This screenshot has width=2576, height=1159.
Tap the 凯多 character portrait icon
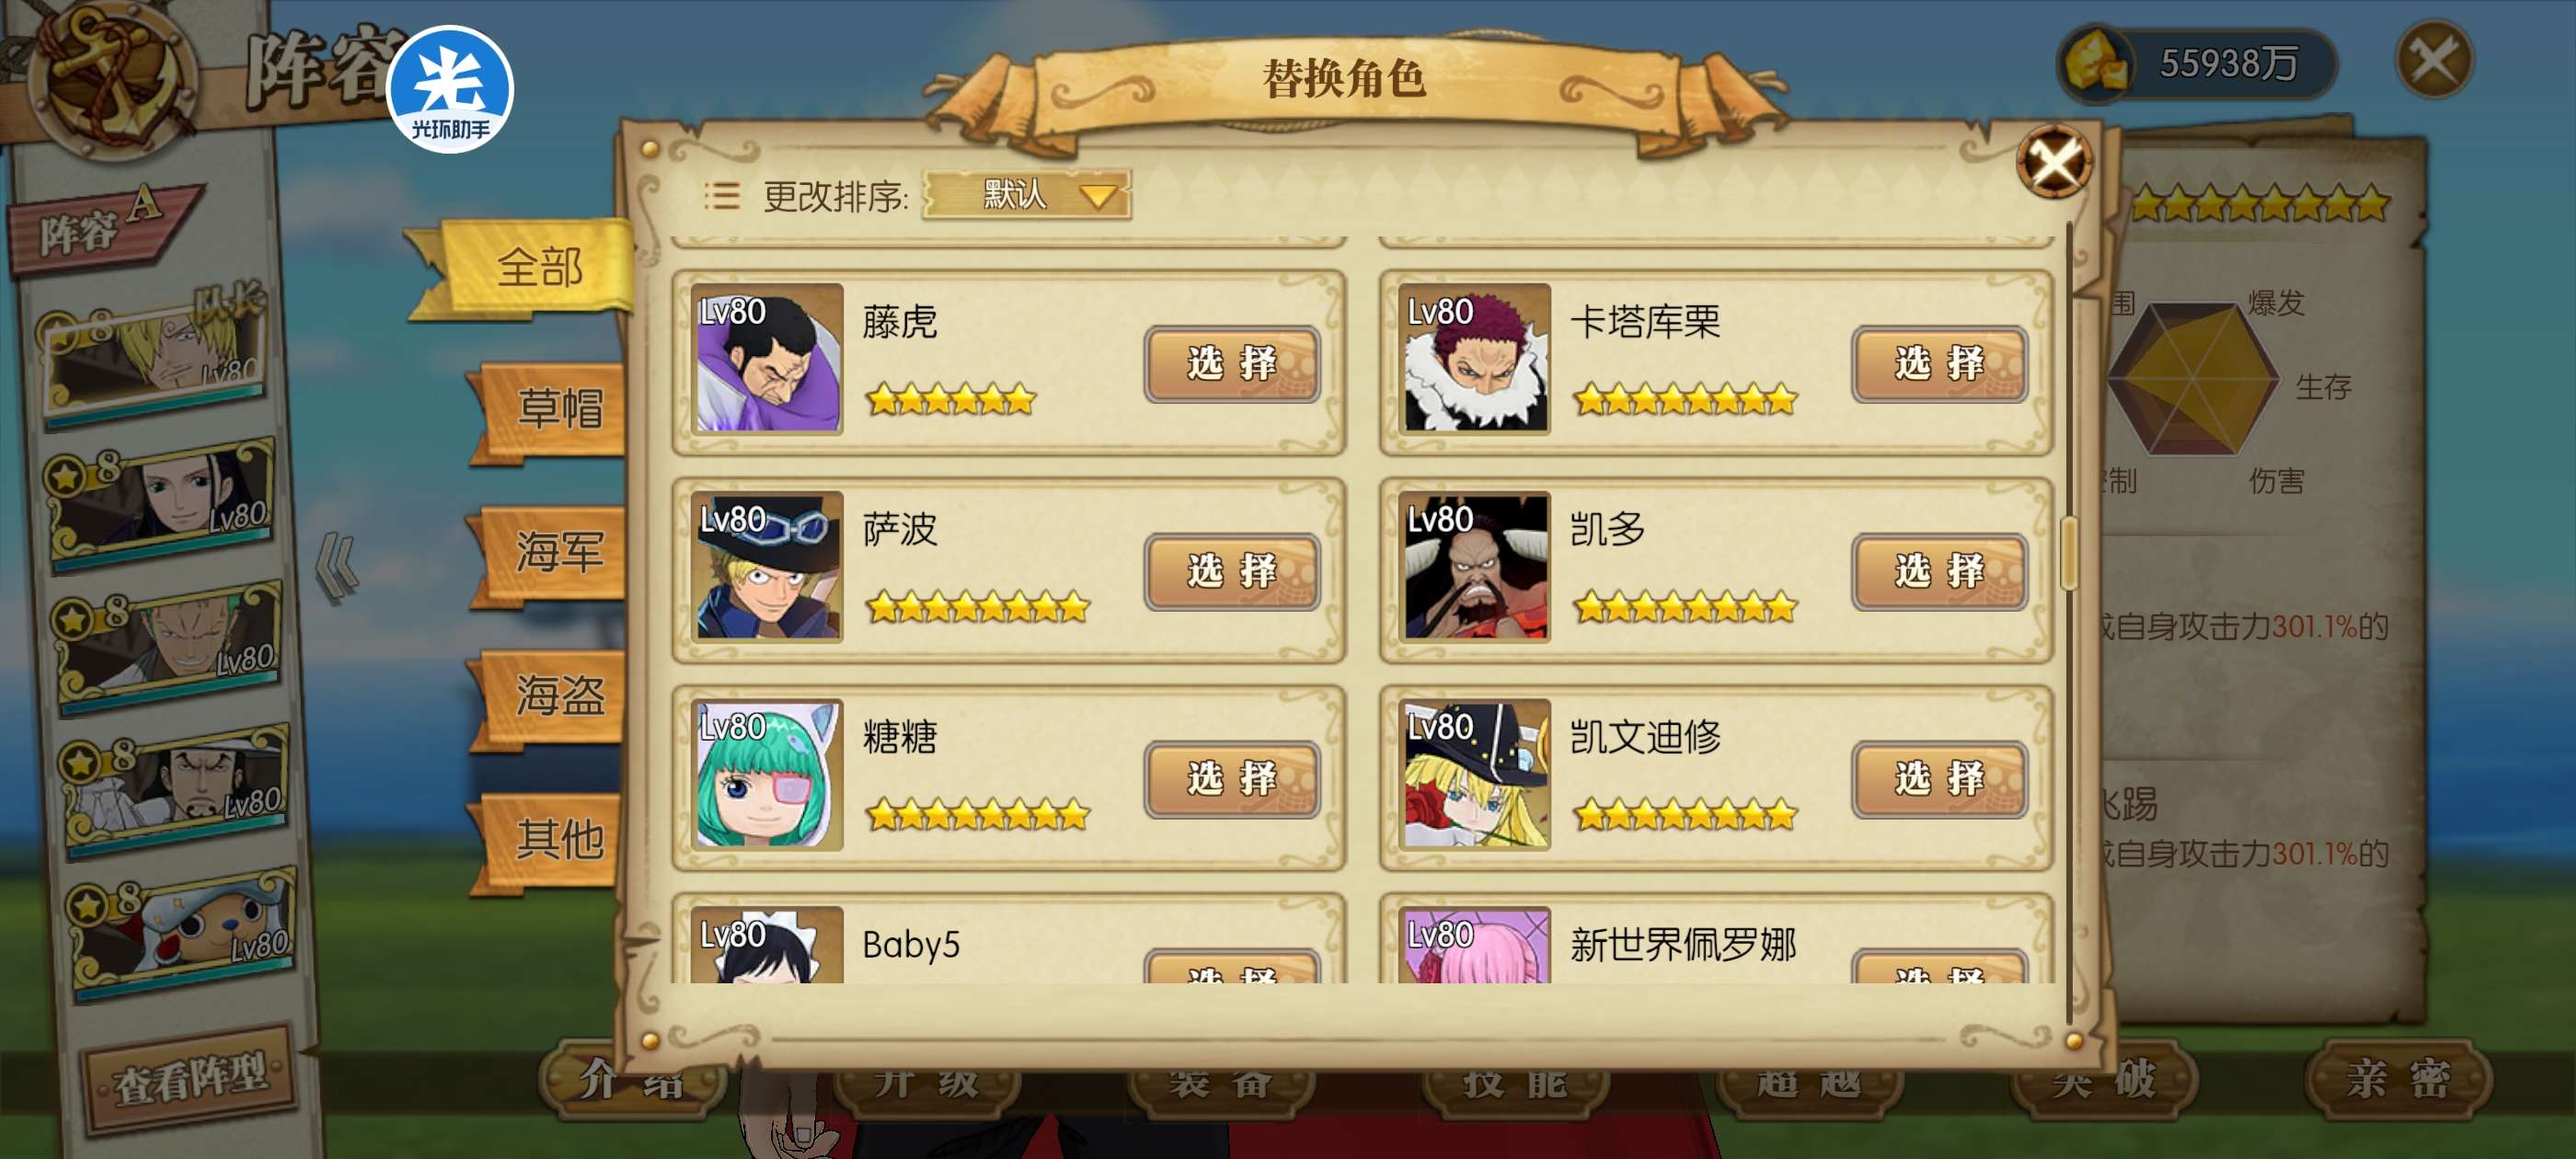1476,566
